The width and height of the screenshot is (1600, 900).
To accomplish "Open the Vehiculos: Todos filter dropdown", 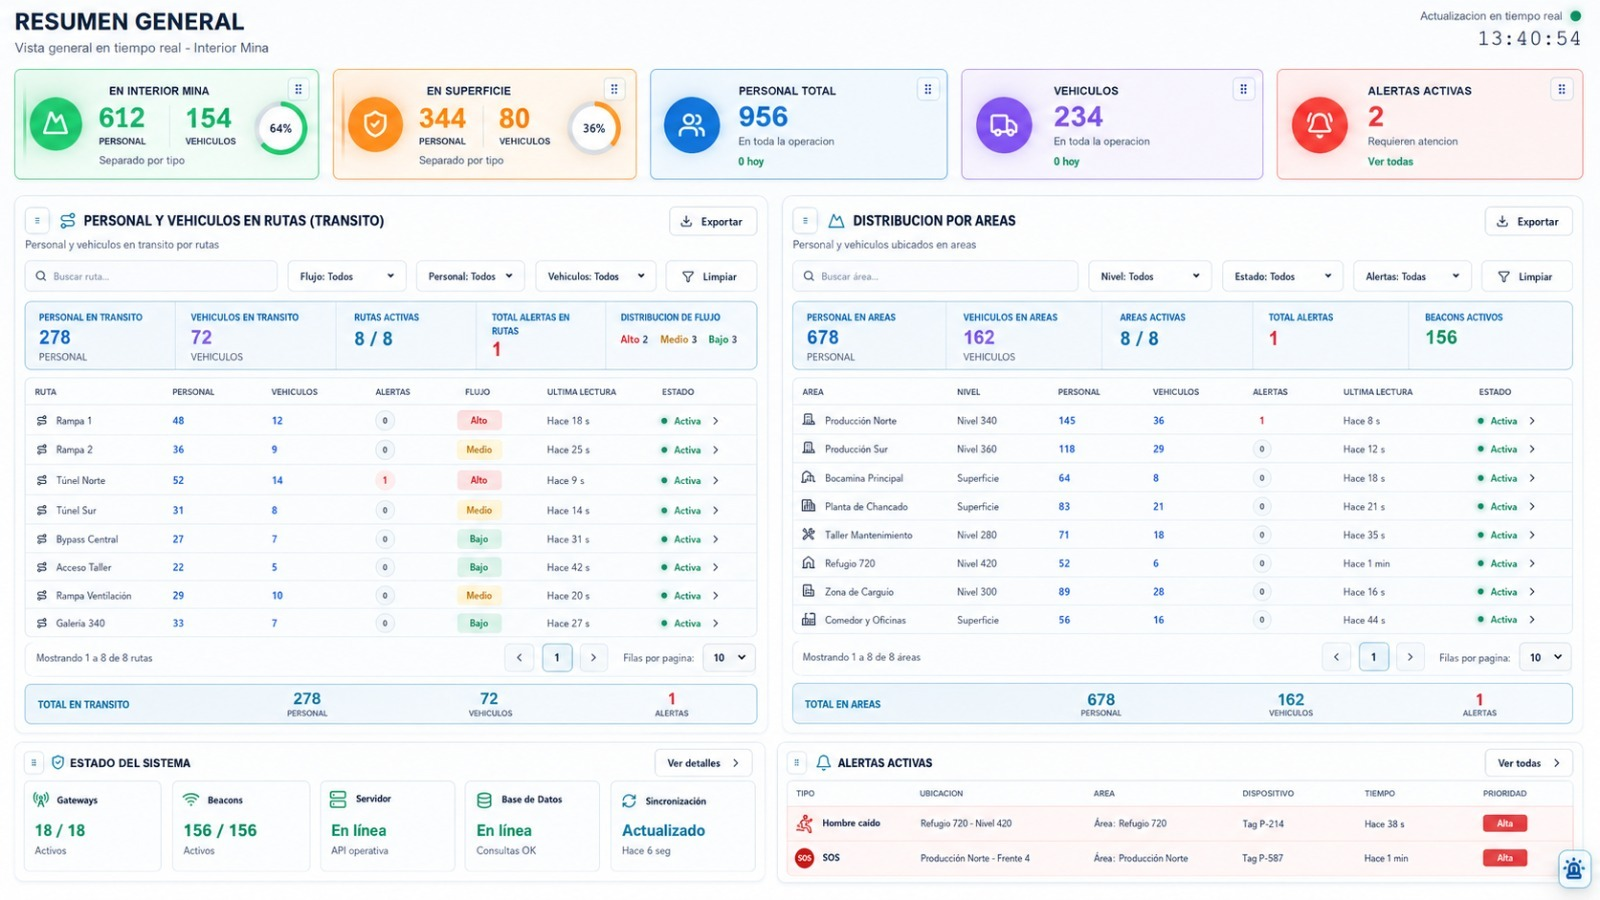I will coord(596,277).
